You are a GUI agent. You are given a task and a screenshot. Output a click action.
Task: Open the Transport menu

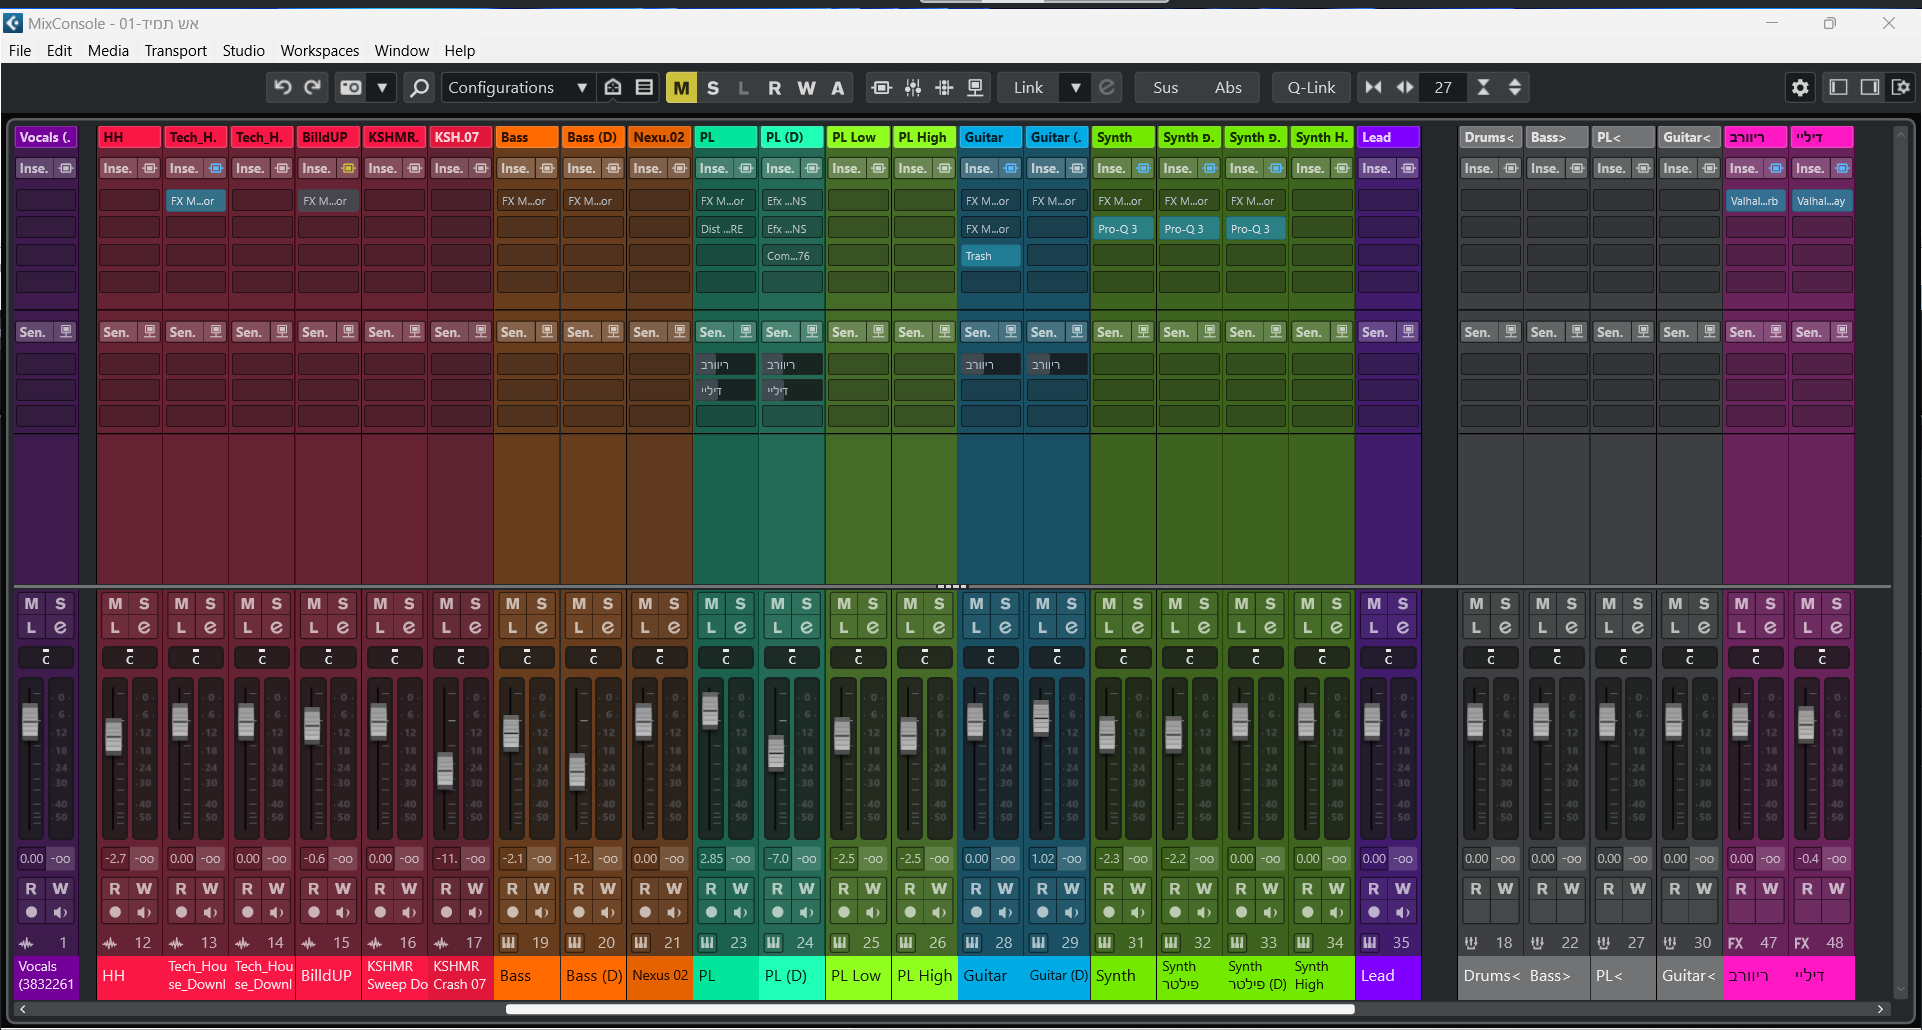coord(175,51)
